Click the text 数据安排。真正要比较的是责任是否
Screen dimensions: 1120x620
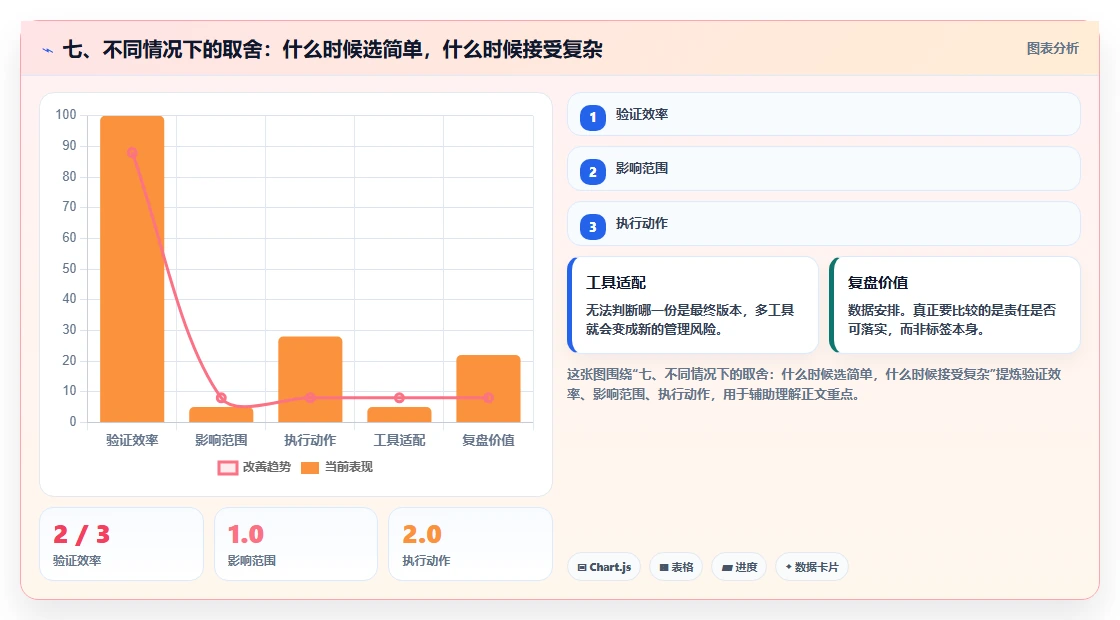click(x=951, y=311)
